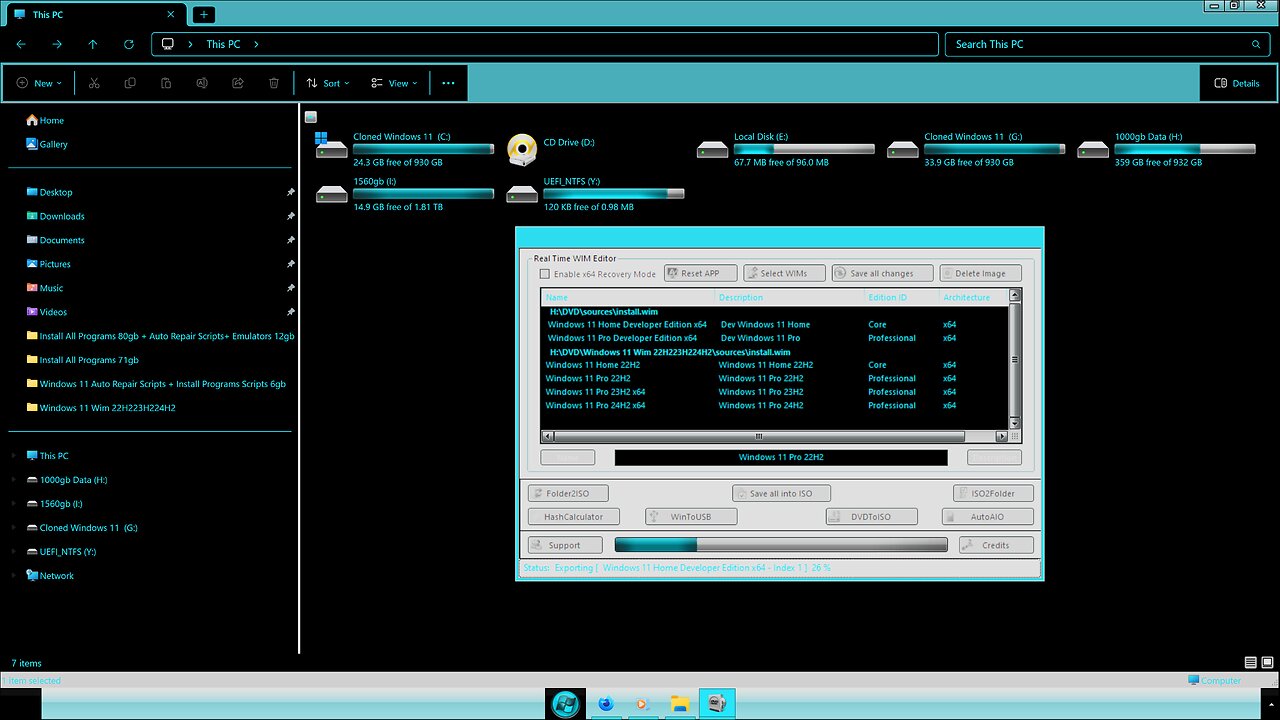Click the Windows Start orb on taskbar
This screenshot has width=1280, height=720.
click(x=565, y=704)
